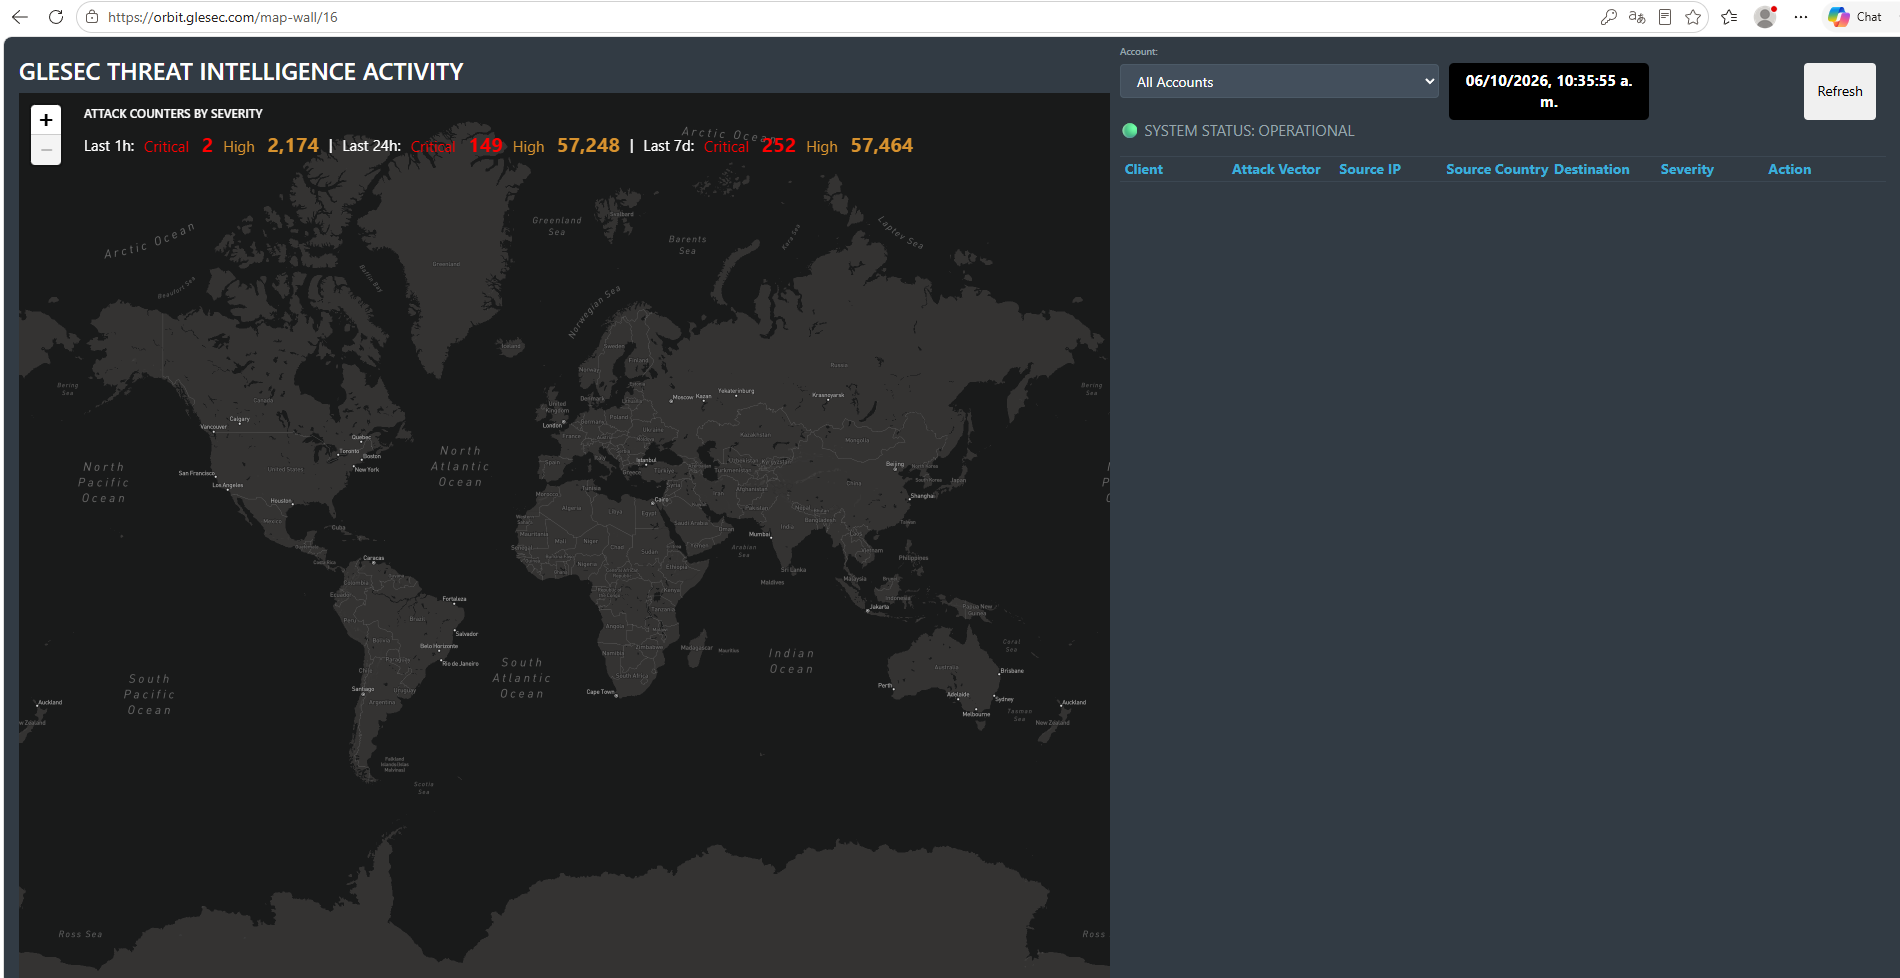Click the Last 1h High count 2,174
This screenshot has height=978, width=1900.
[293, 145]
